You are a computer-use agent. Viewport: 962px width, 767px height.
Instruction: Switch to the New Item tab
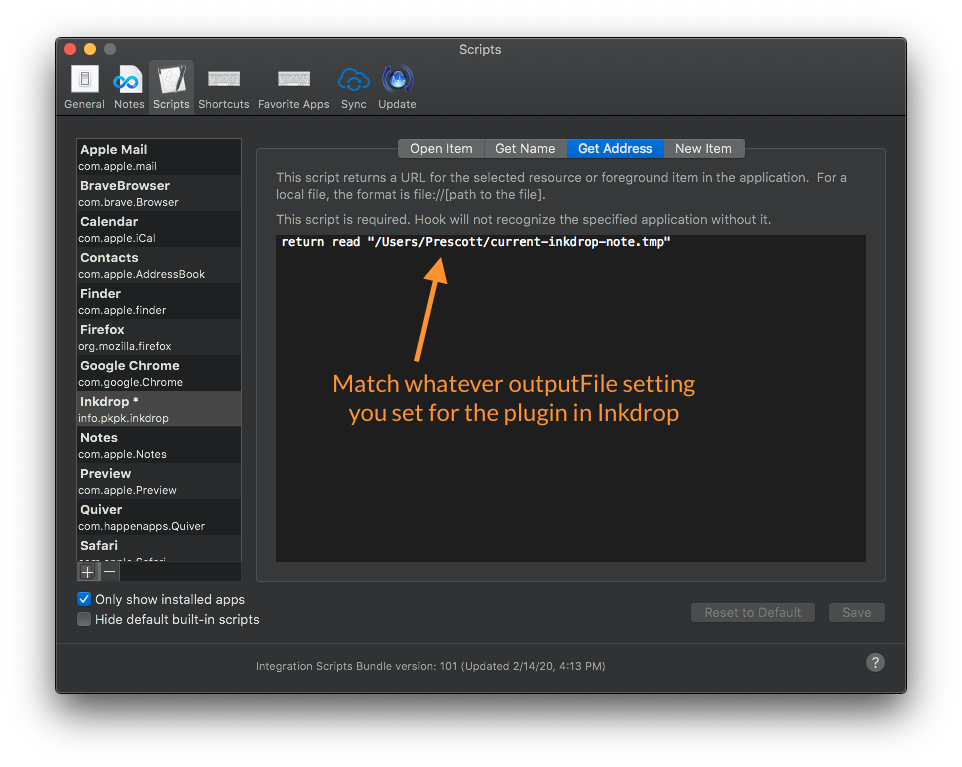[x=704, y=148]
